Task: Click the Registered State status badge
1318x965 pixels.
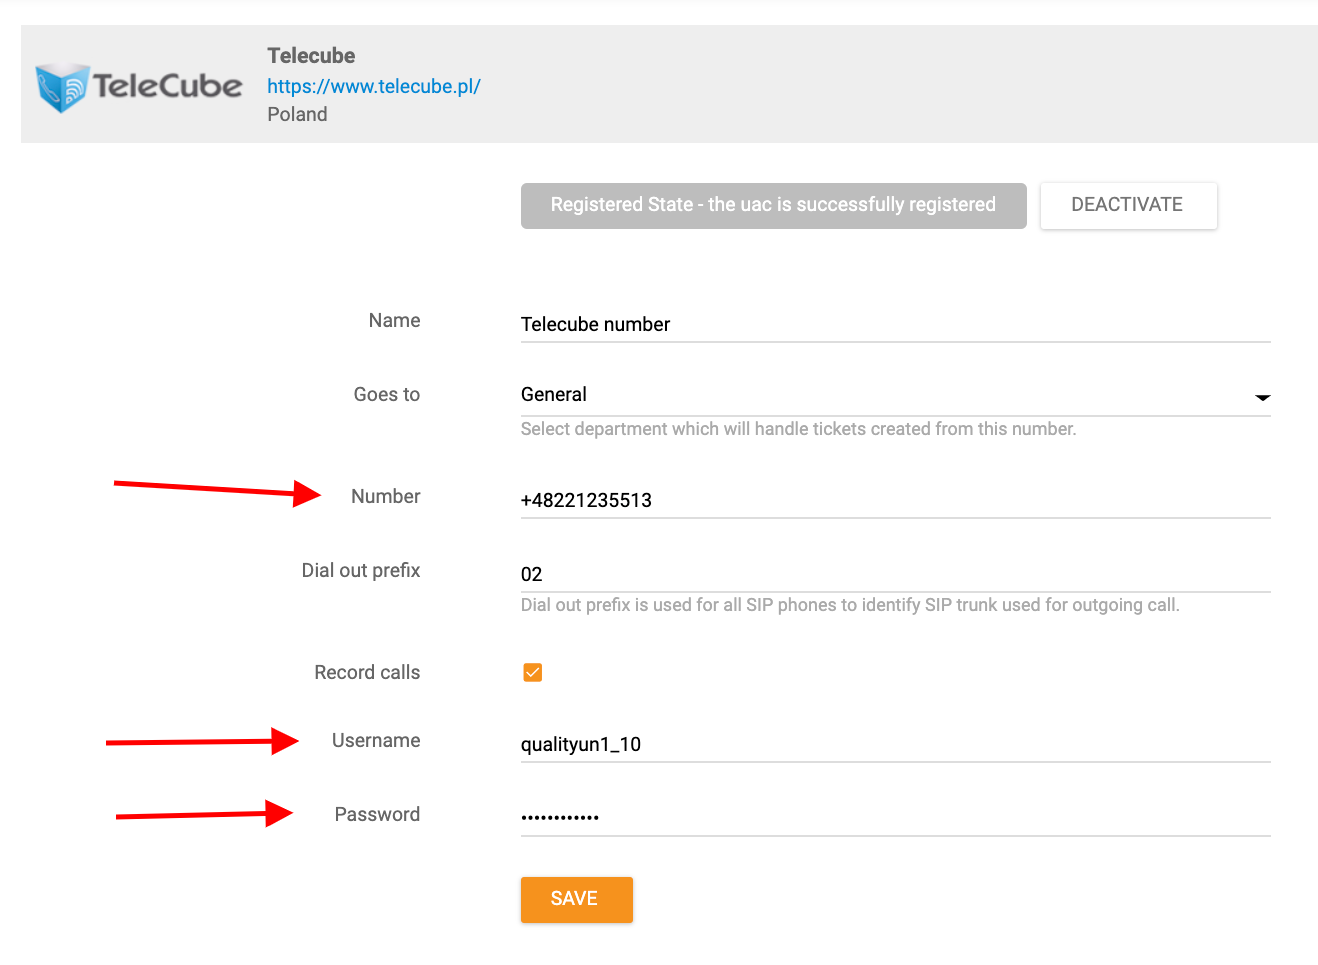Action: [x=773, y=205]
